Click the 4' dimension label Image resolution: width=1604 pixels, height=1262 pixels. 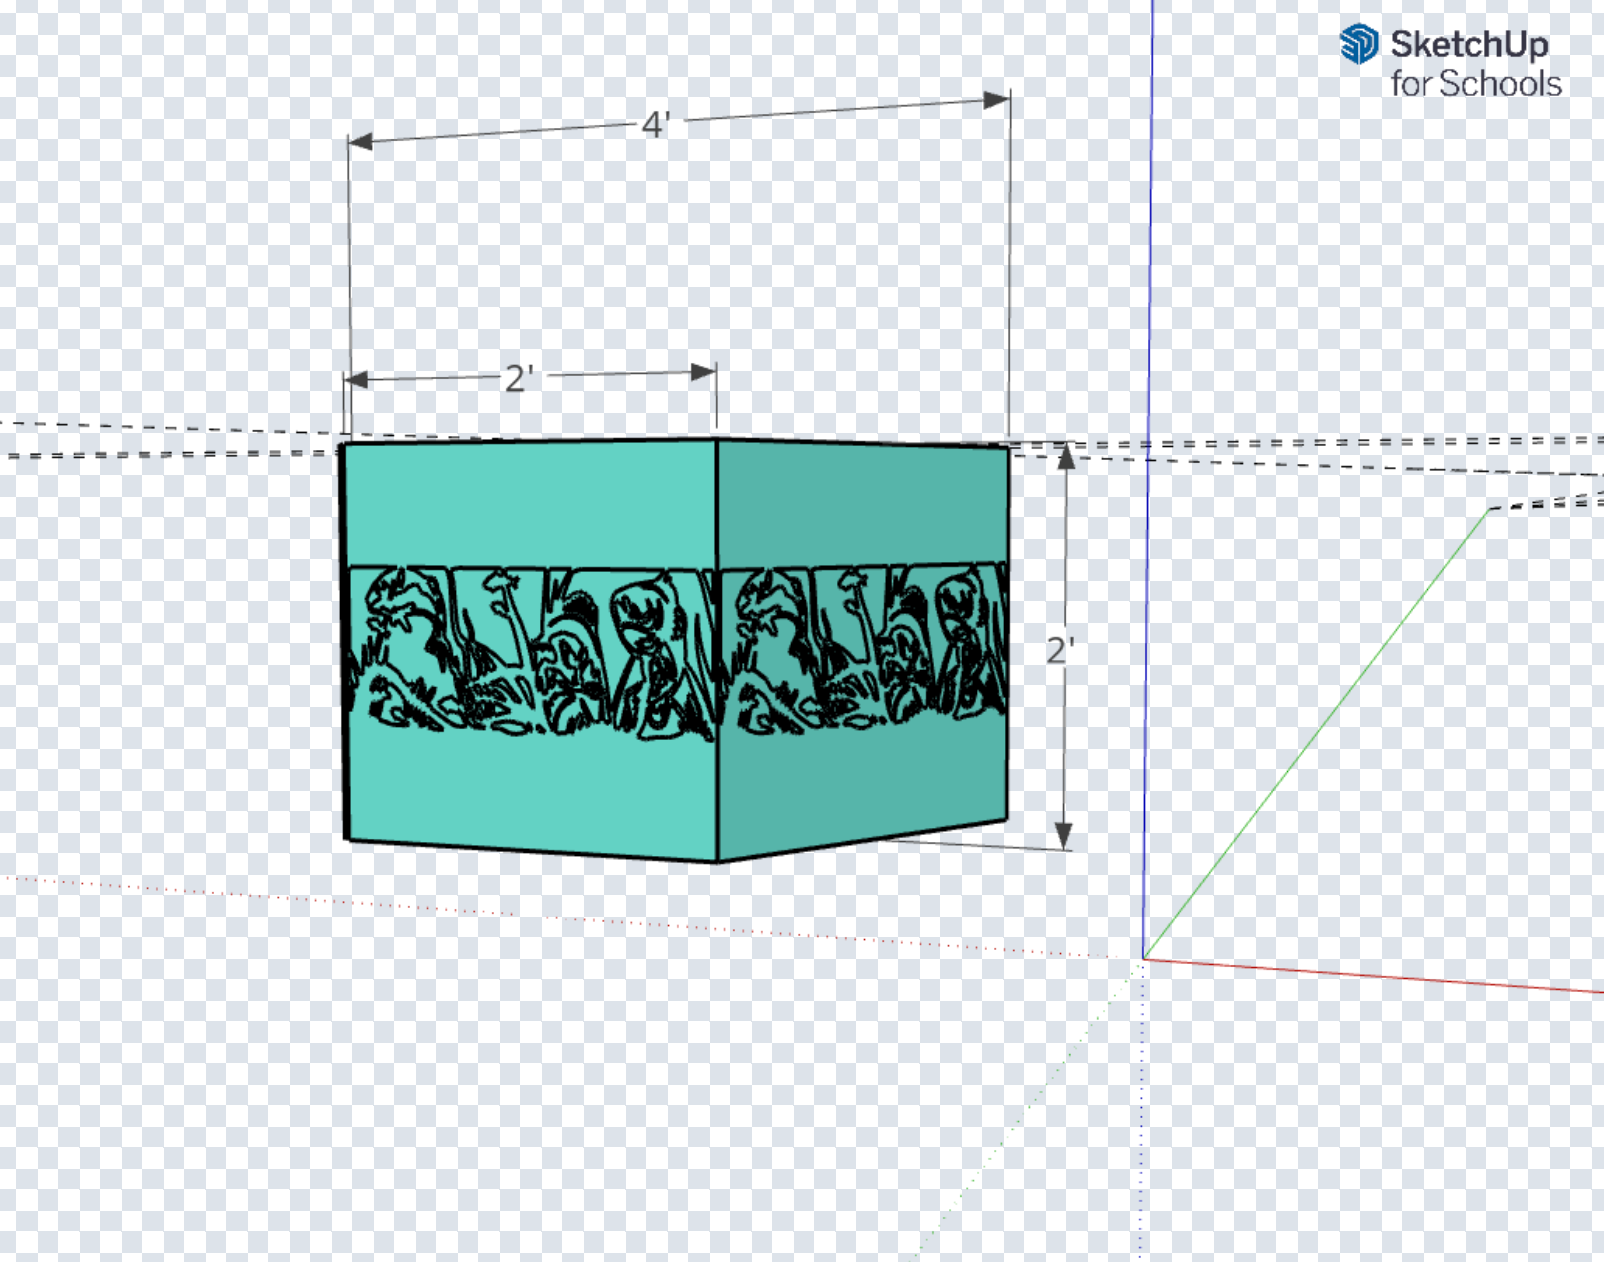(x=656, y=125)
